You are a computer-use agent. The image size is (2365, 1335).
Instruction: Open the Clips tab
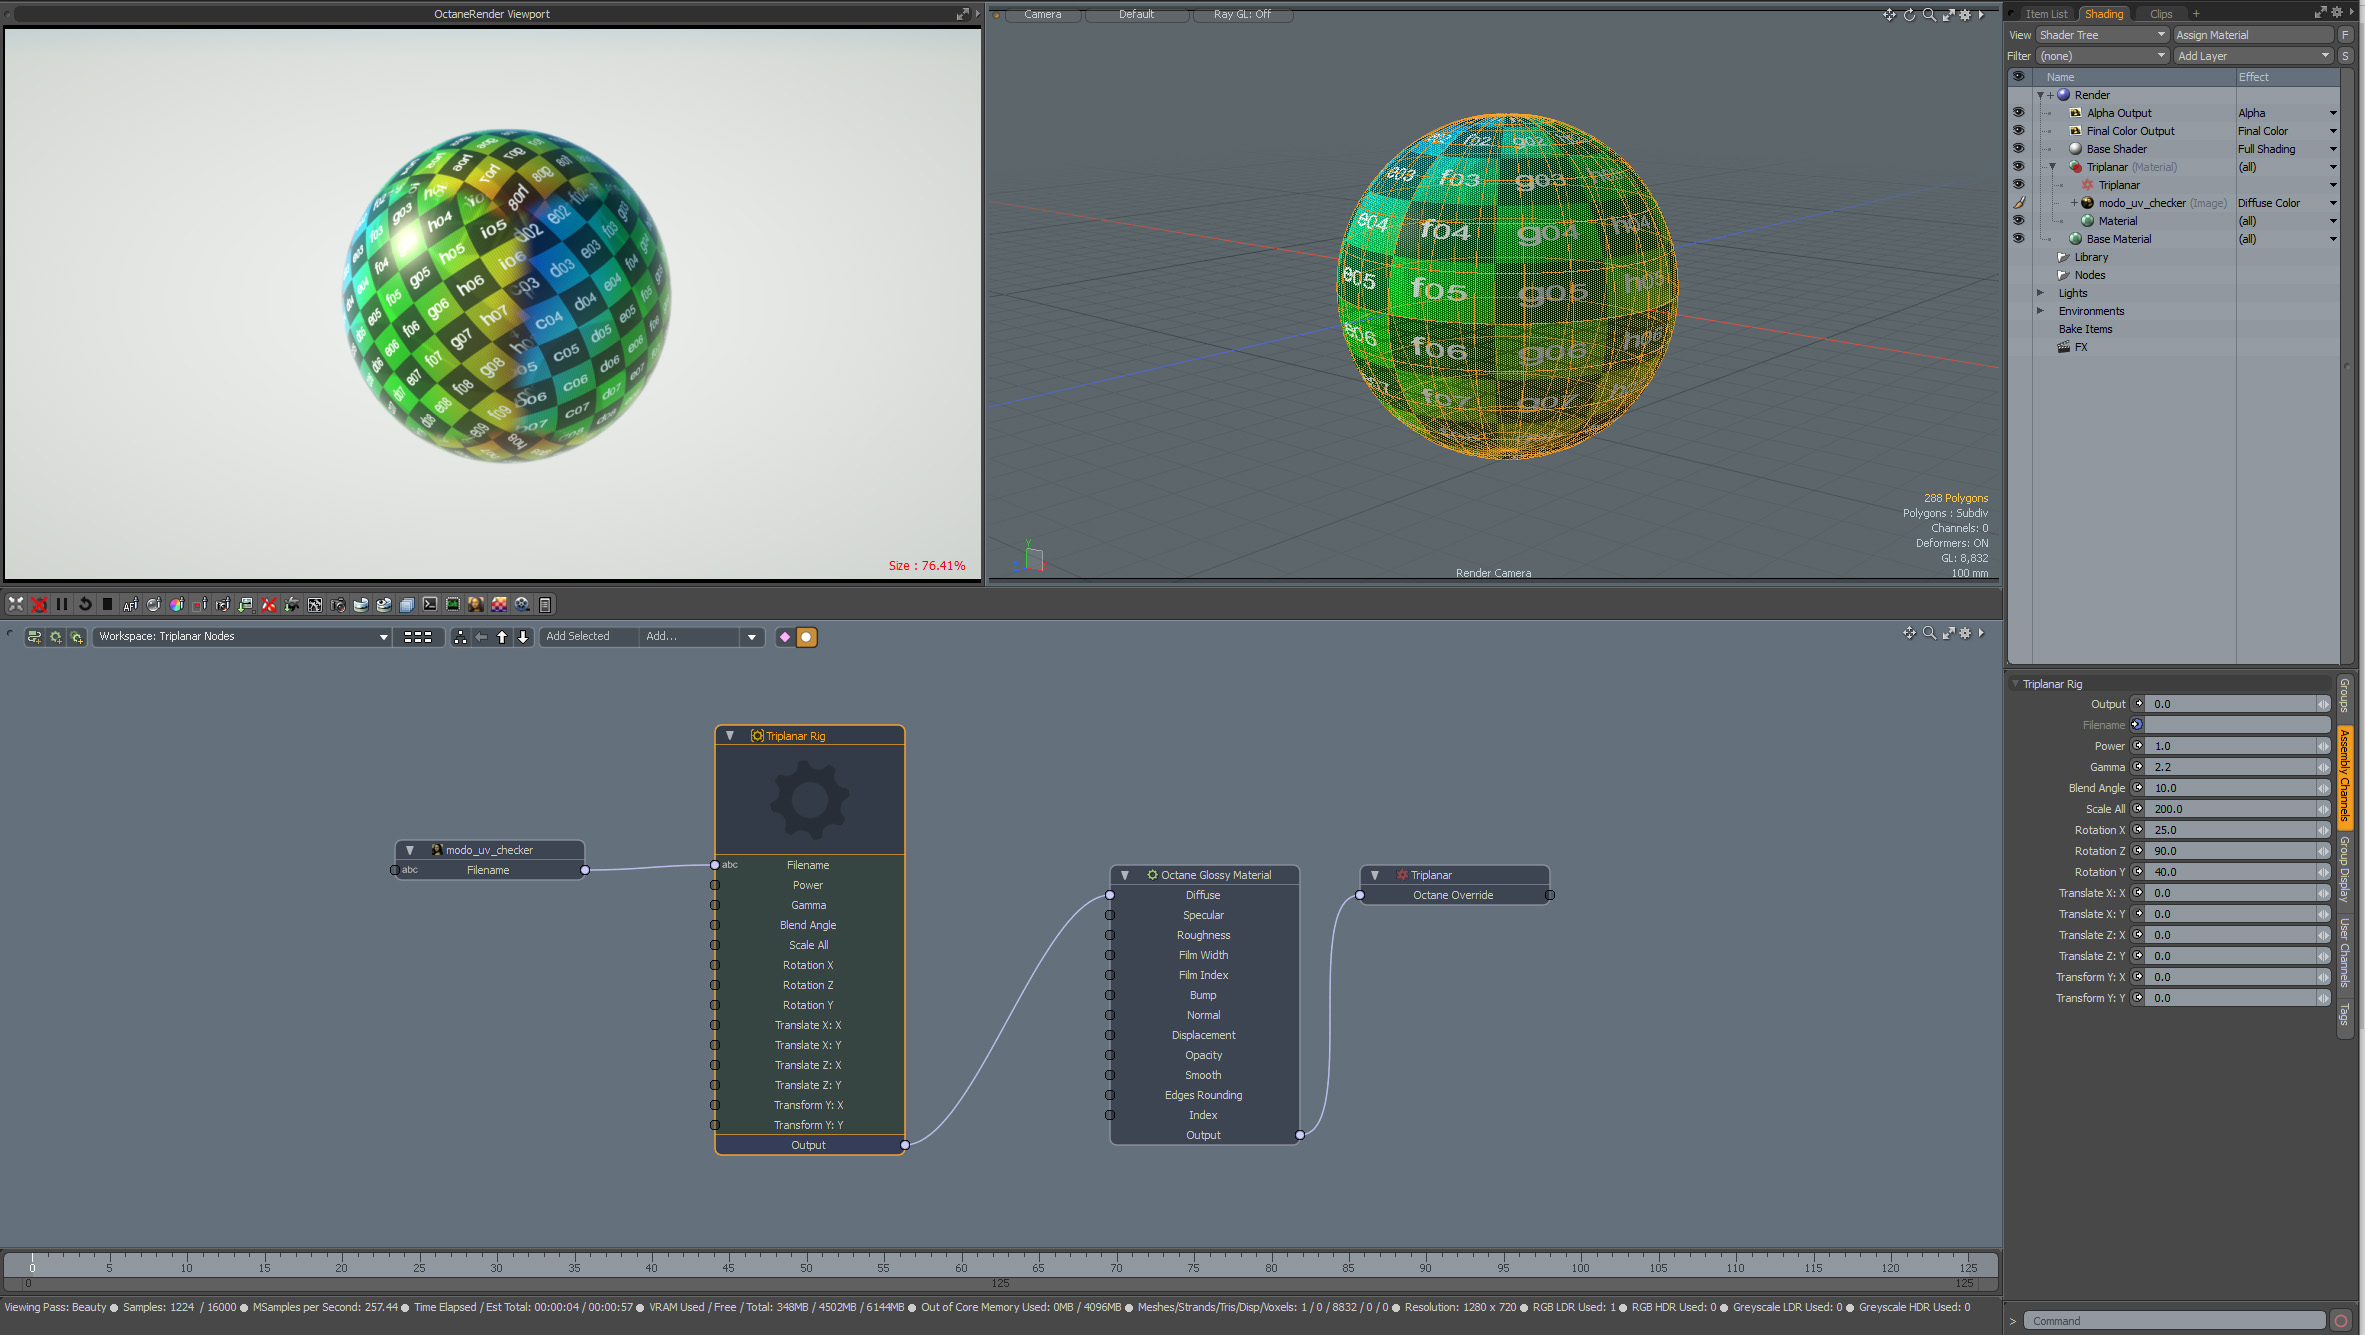2161,14
